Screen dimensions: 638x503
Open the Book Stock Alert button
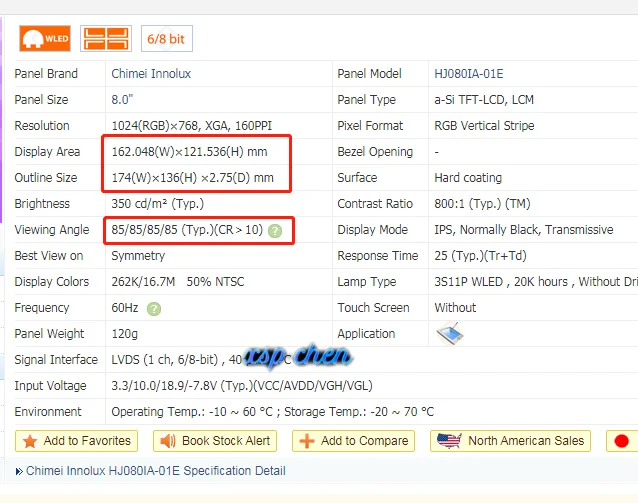(215, 441)
